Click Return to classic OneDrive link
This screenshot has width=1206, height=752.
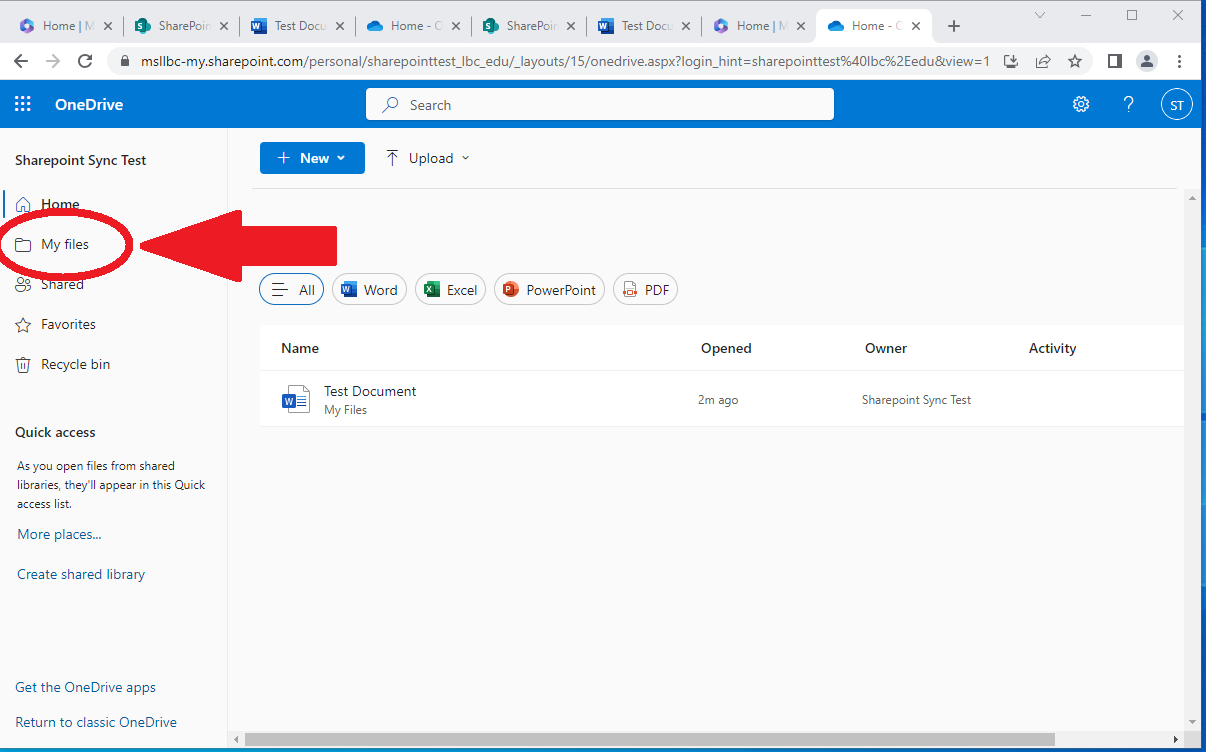(x=96, y=722)
